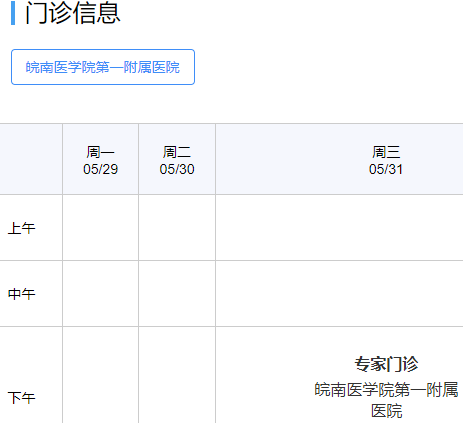Open the 专家门诊 Wednesday afternoon appointment
The height and width of the screenshot is (423, 463).
pyautogui.click(x=386, y=364)
